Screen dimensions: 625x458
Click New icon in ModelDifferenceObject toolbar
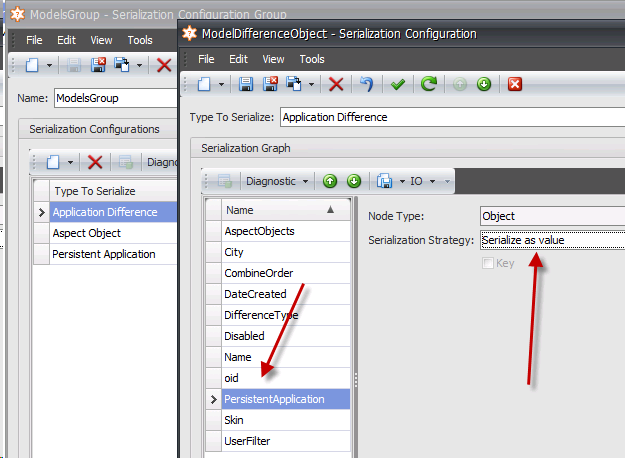[x=204, y=84]
